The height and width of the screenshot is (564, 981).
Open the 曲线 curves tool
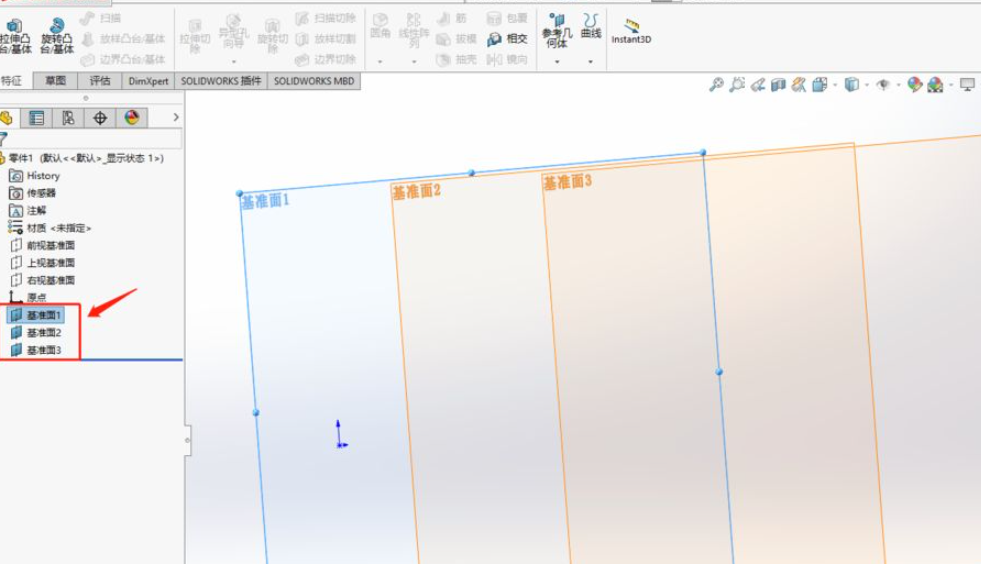(591, 26)
